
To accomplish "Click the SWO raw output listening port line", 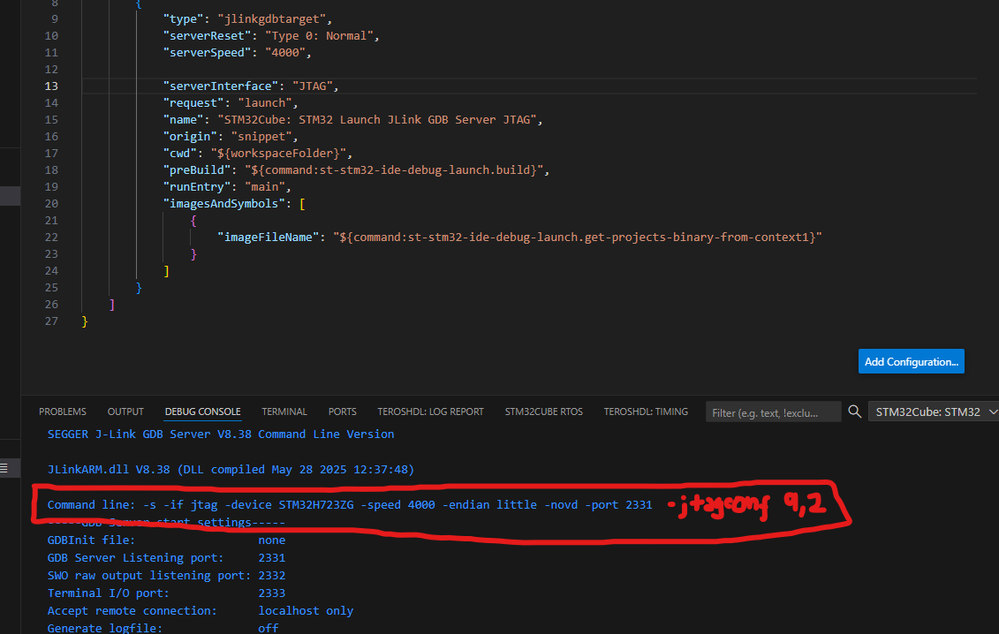I will click(166, 575).
